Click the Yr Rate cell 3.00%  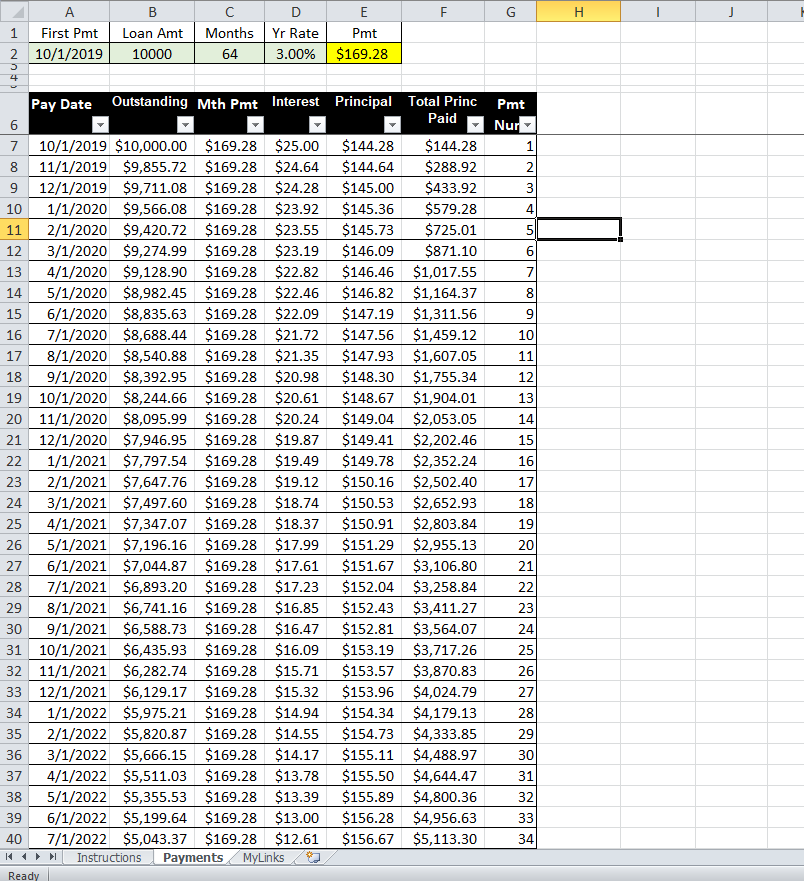(296, 54)
